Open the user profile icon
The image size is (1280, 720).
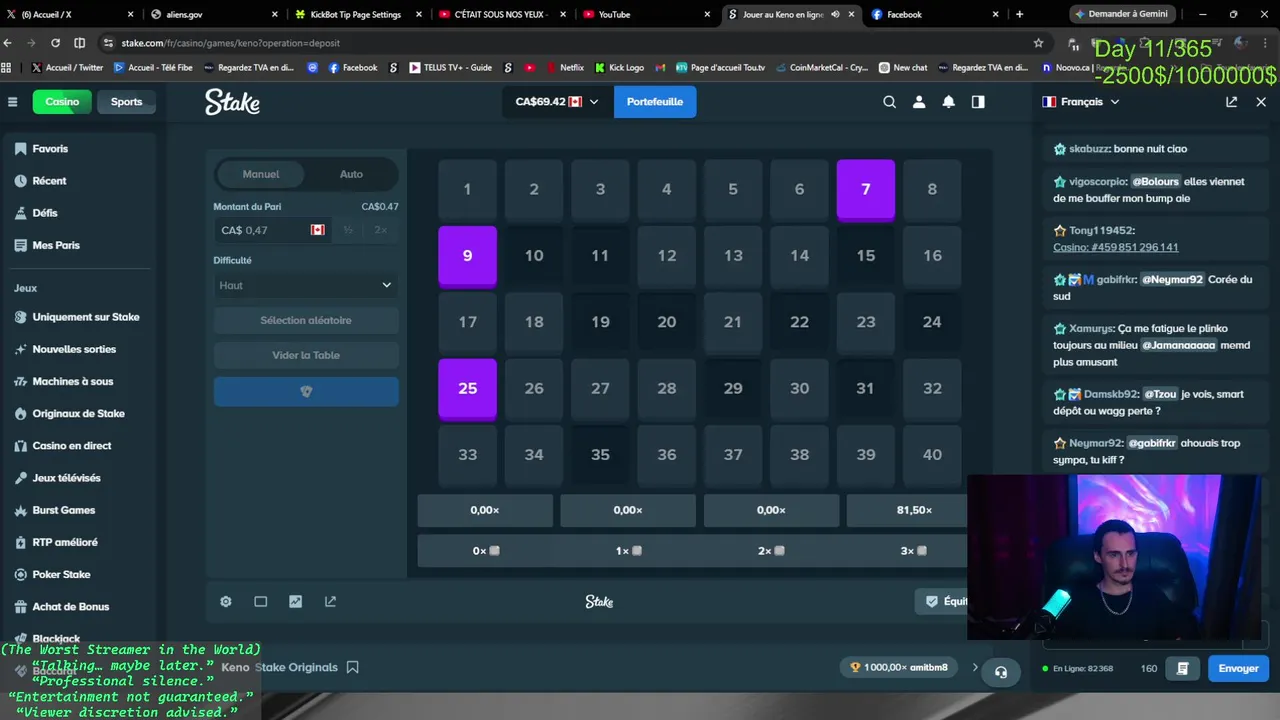(919, 102)
